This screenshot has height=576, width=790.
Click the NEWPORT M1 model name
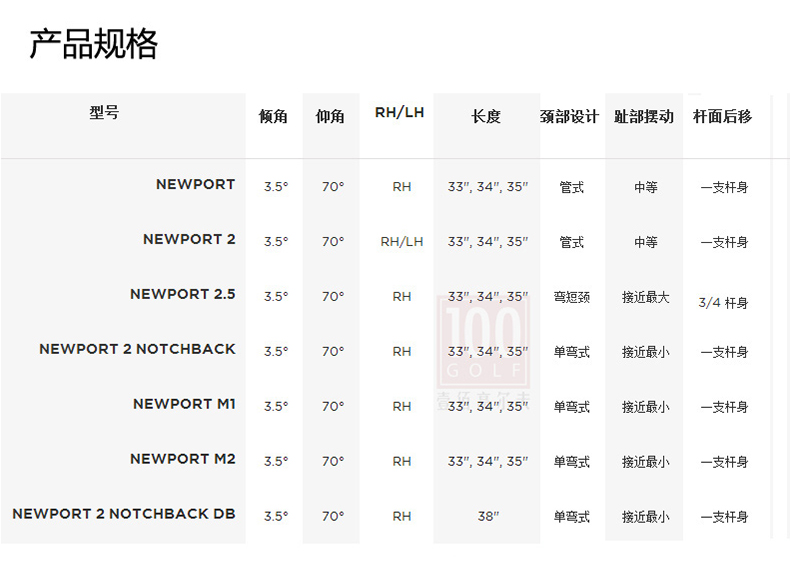pos(184,404)
